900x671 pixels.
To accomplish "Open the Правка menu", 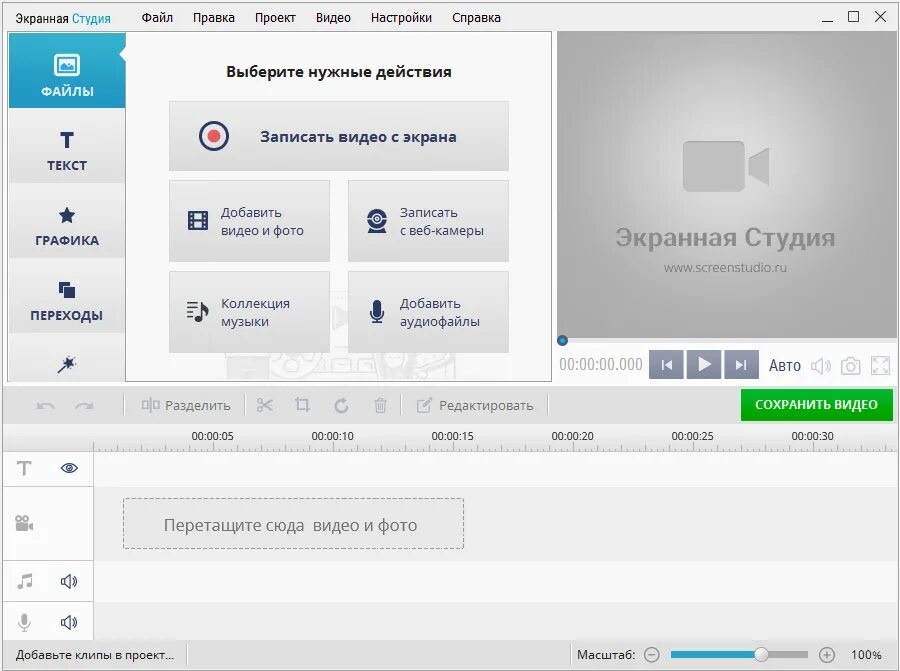I will [214, 18].
